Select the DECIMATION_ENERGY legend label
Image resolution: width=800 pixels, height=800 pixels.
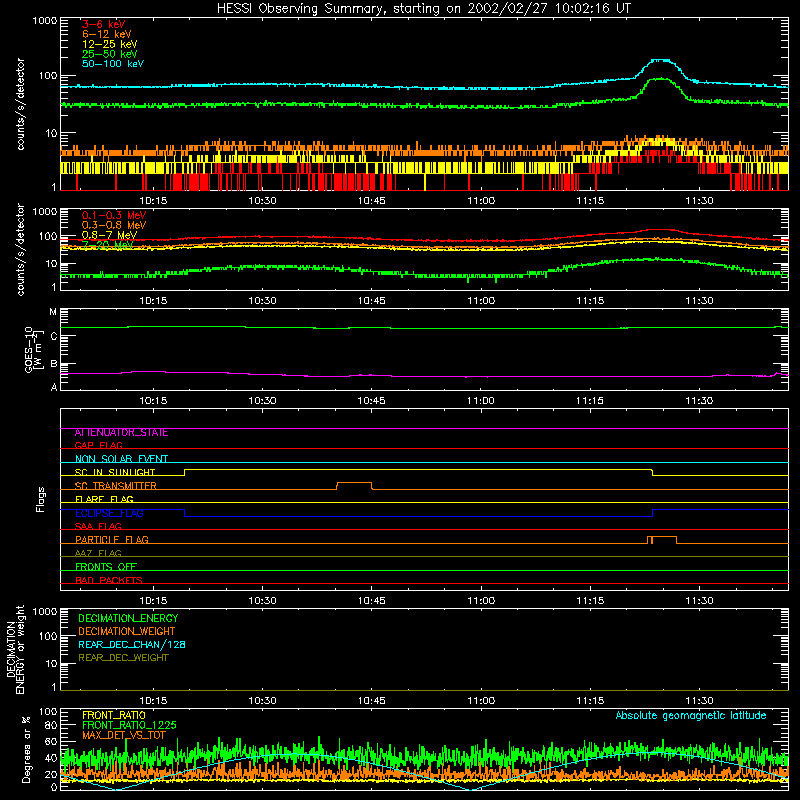pyautogui.click(x=128, y=618)
